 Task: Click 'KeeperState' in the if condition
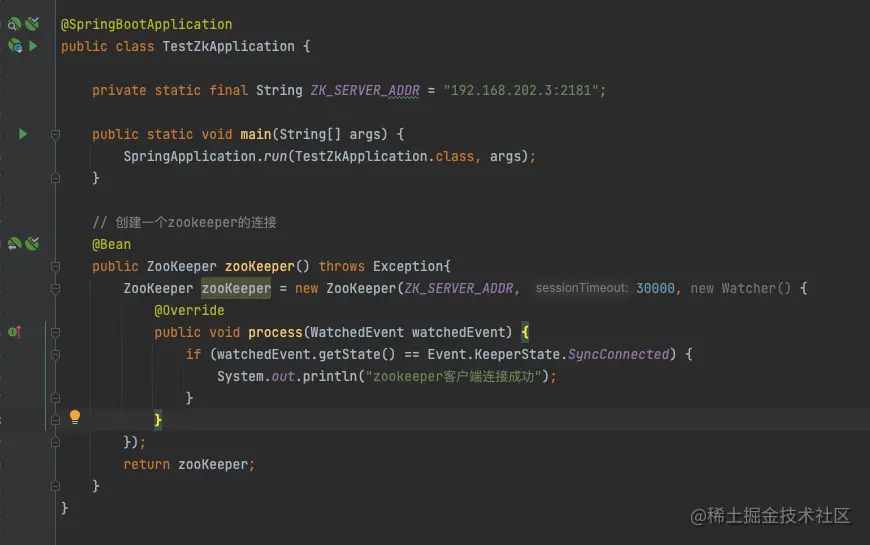click(x=517, y=354)
